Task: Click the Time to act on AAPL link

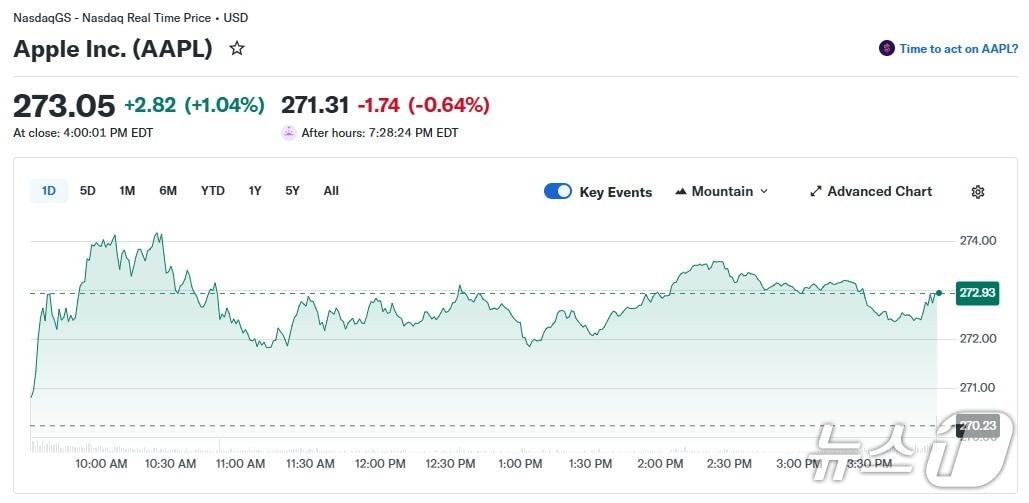Action: (958, 48)
